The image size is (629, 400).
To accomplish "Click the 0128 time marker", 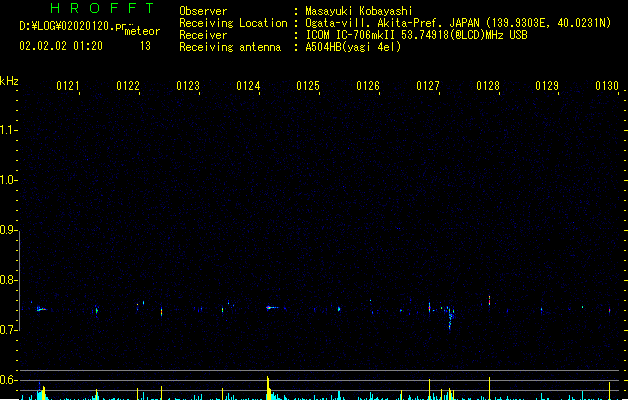I will (488, 86).
